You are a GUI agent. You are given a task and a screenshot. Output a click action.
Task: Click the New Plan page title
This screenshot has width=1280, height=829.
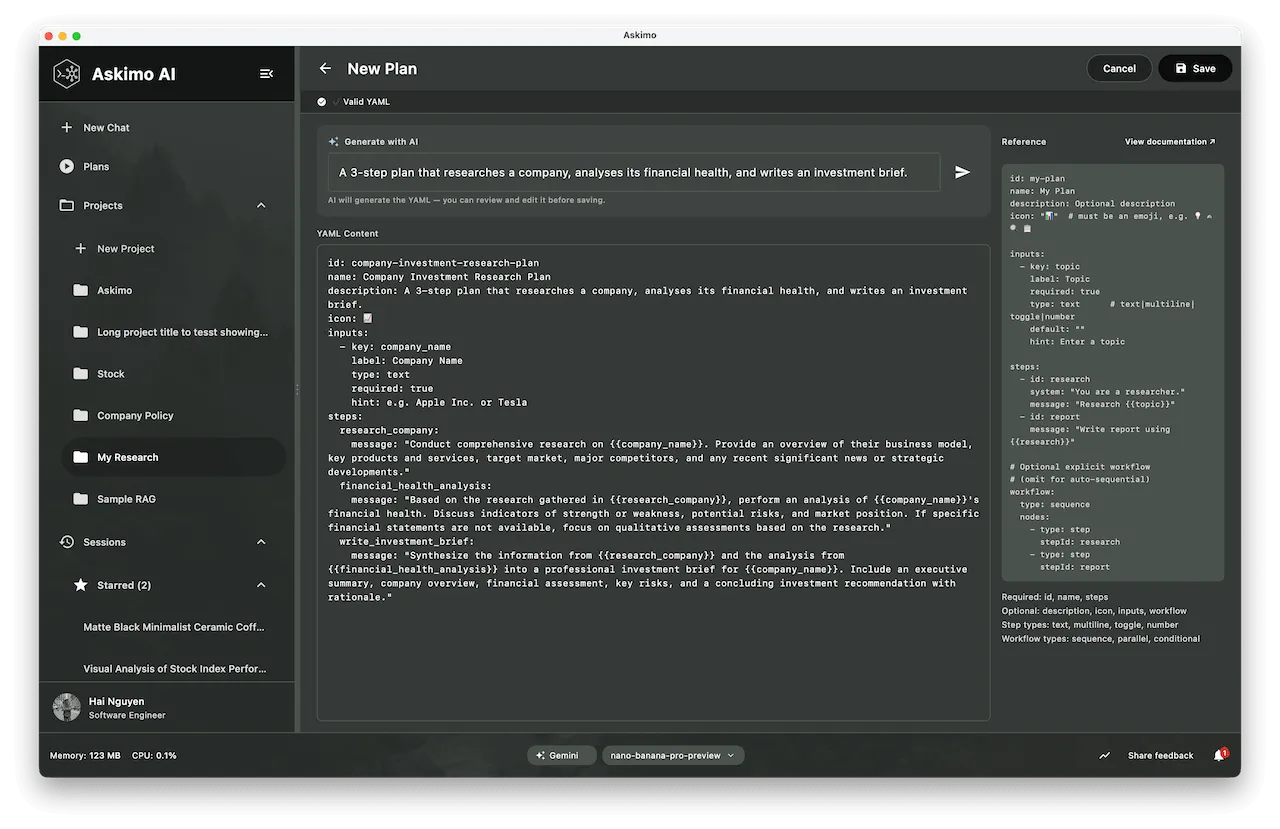pos(382,69)
